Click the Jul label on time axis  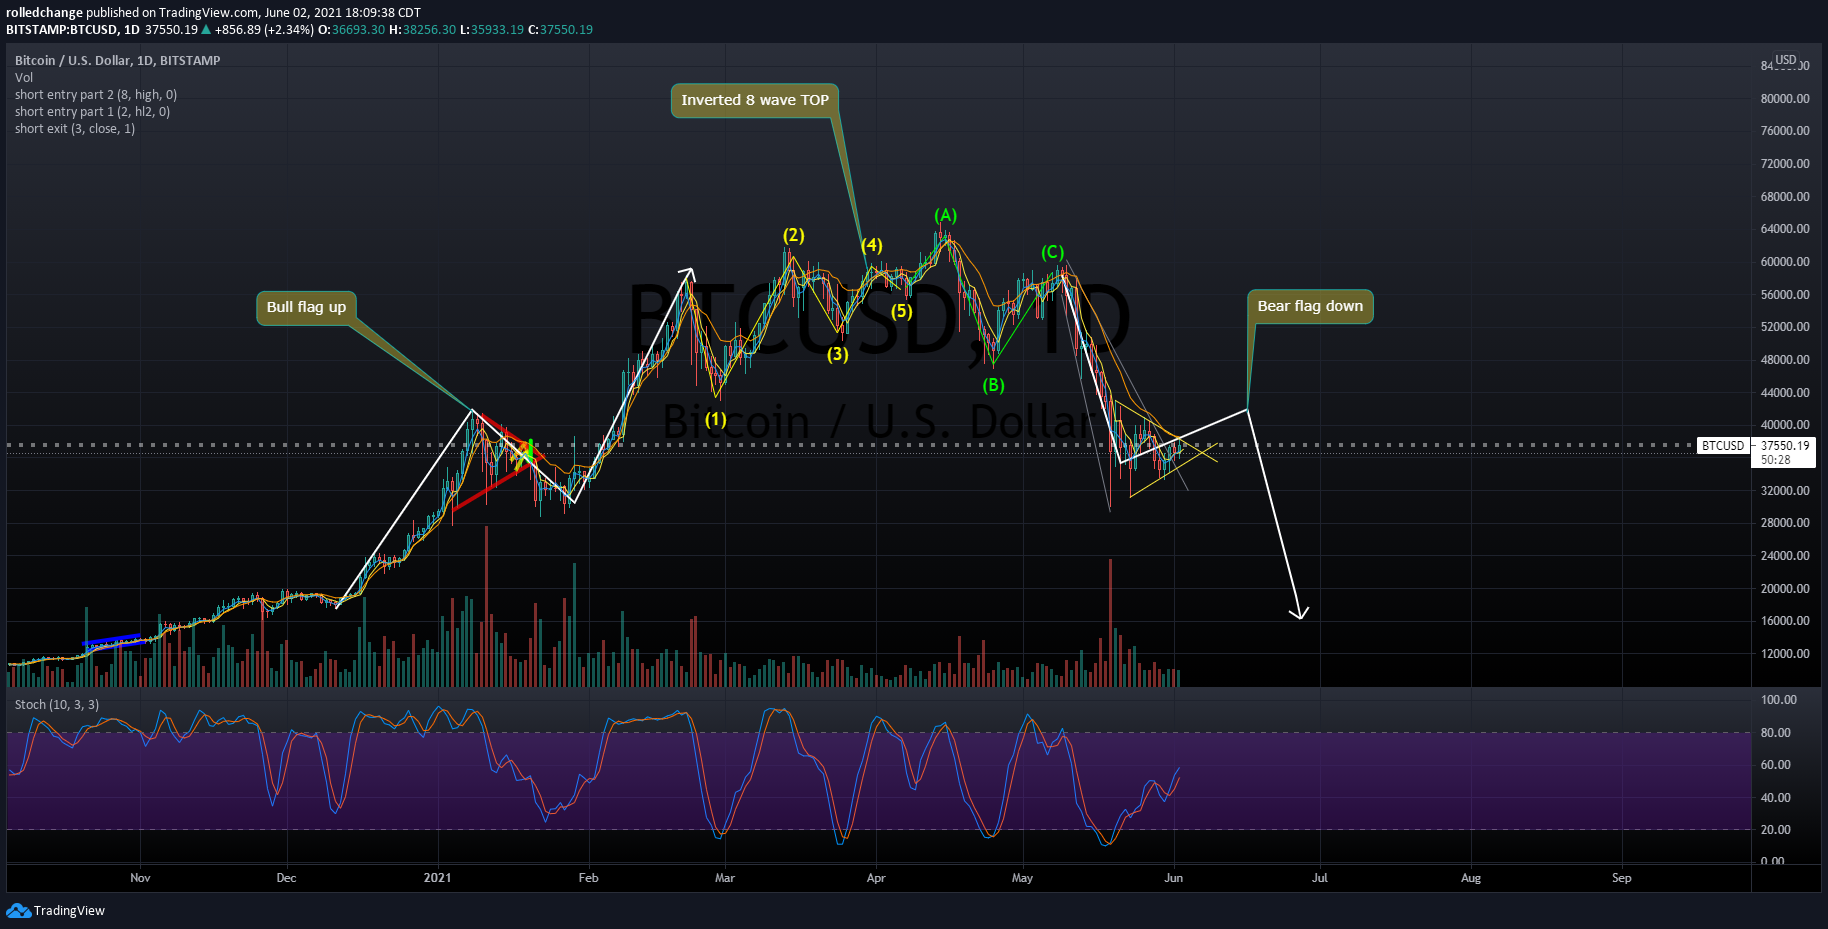[1320, 878]
